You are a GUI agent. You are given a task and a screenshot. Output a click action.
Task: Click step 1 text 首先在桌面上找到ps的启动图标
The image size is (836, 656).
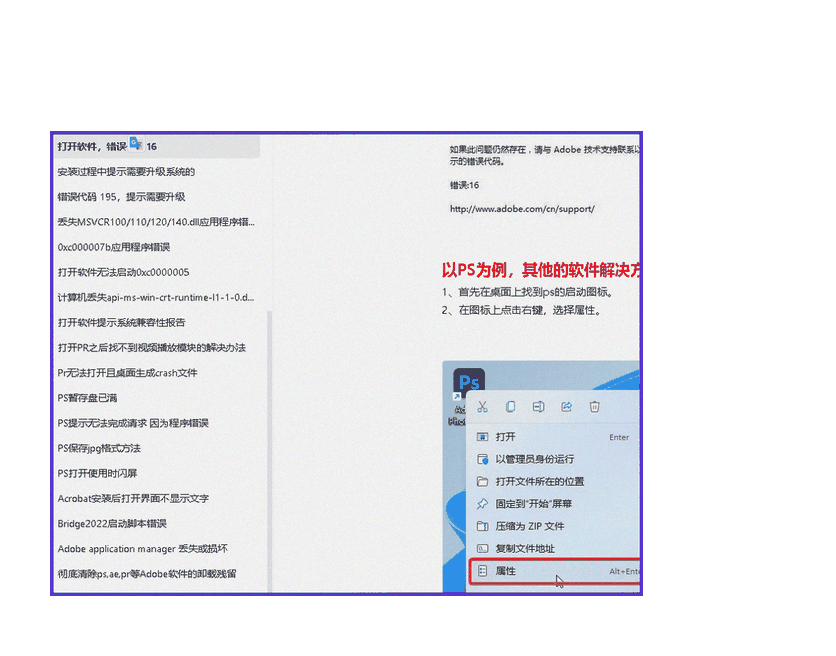tap(528, 292)
